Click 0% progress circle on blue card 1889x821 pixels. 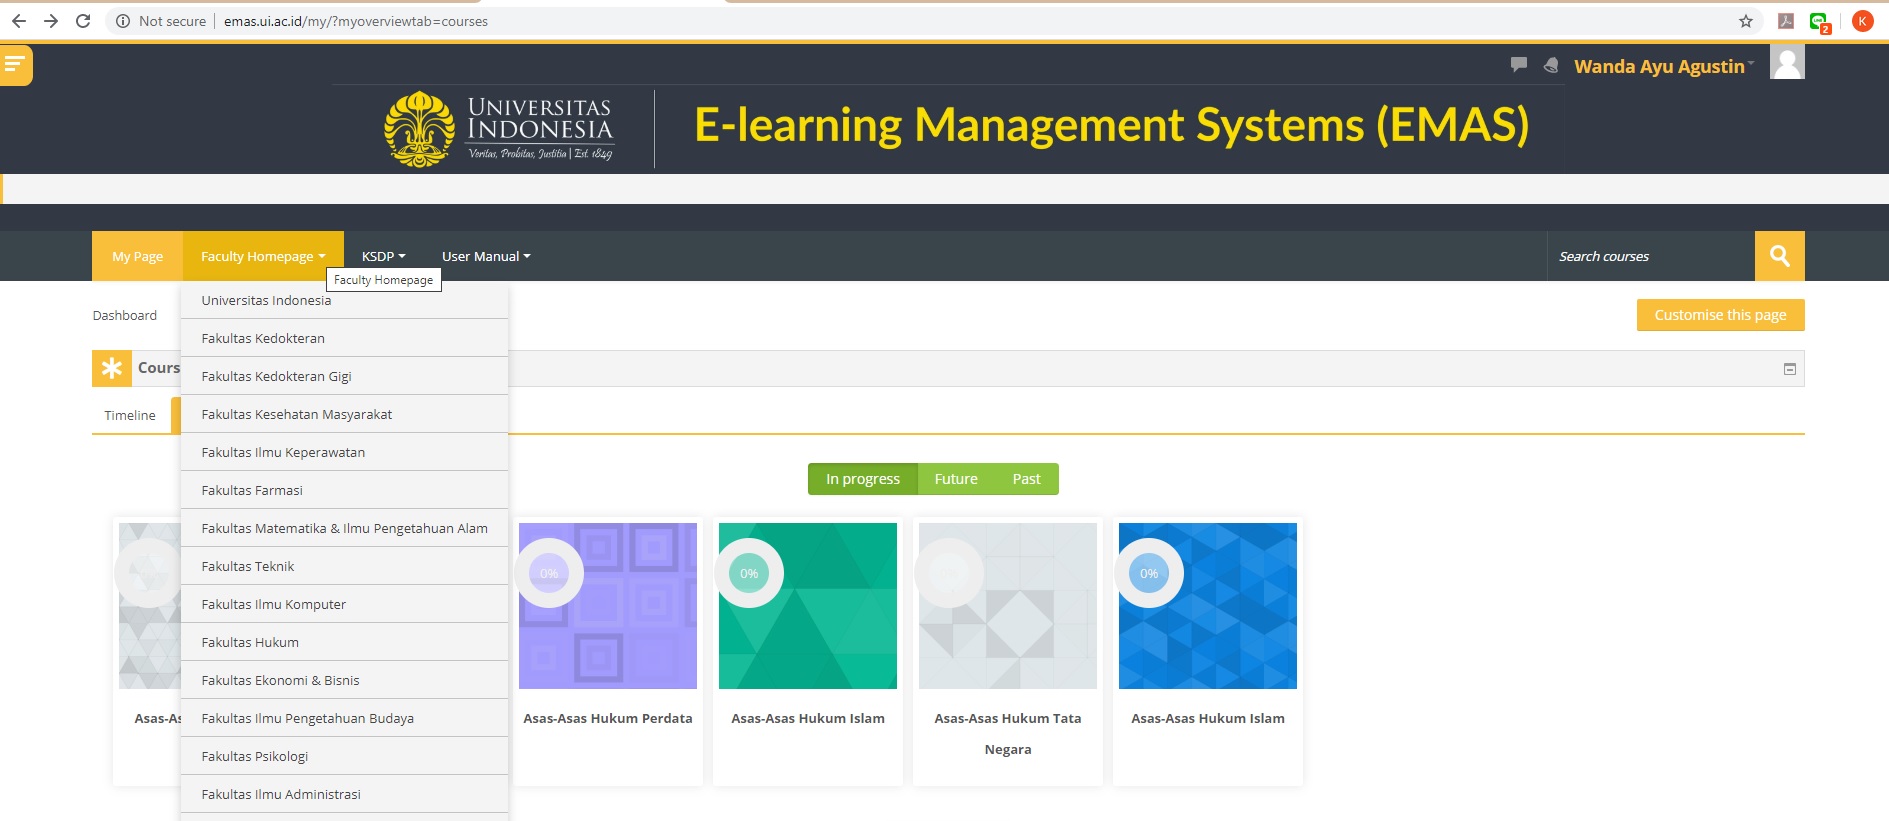click(x=1149, y=573)
